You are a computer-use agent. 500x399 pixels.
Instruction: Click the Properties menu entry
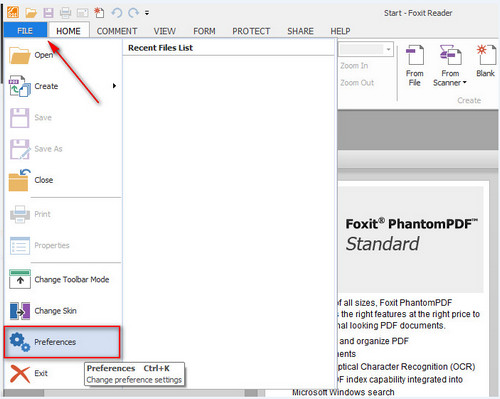tap(63, 245)
